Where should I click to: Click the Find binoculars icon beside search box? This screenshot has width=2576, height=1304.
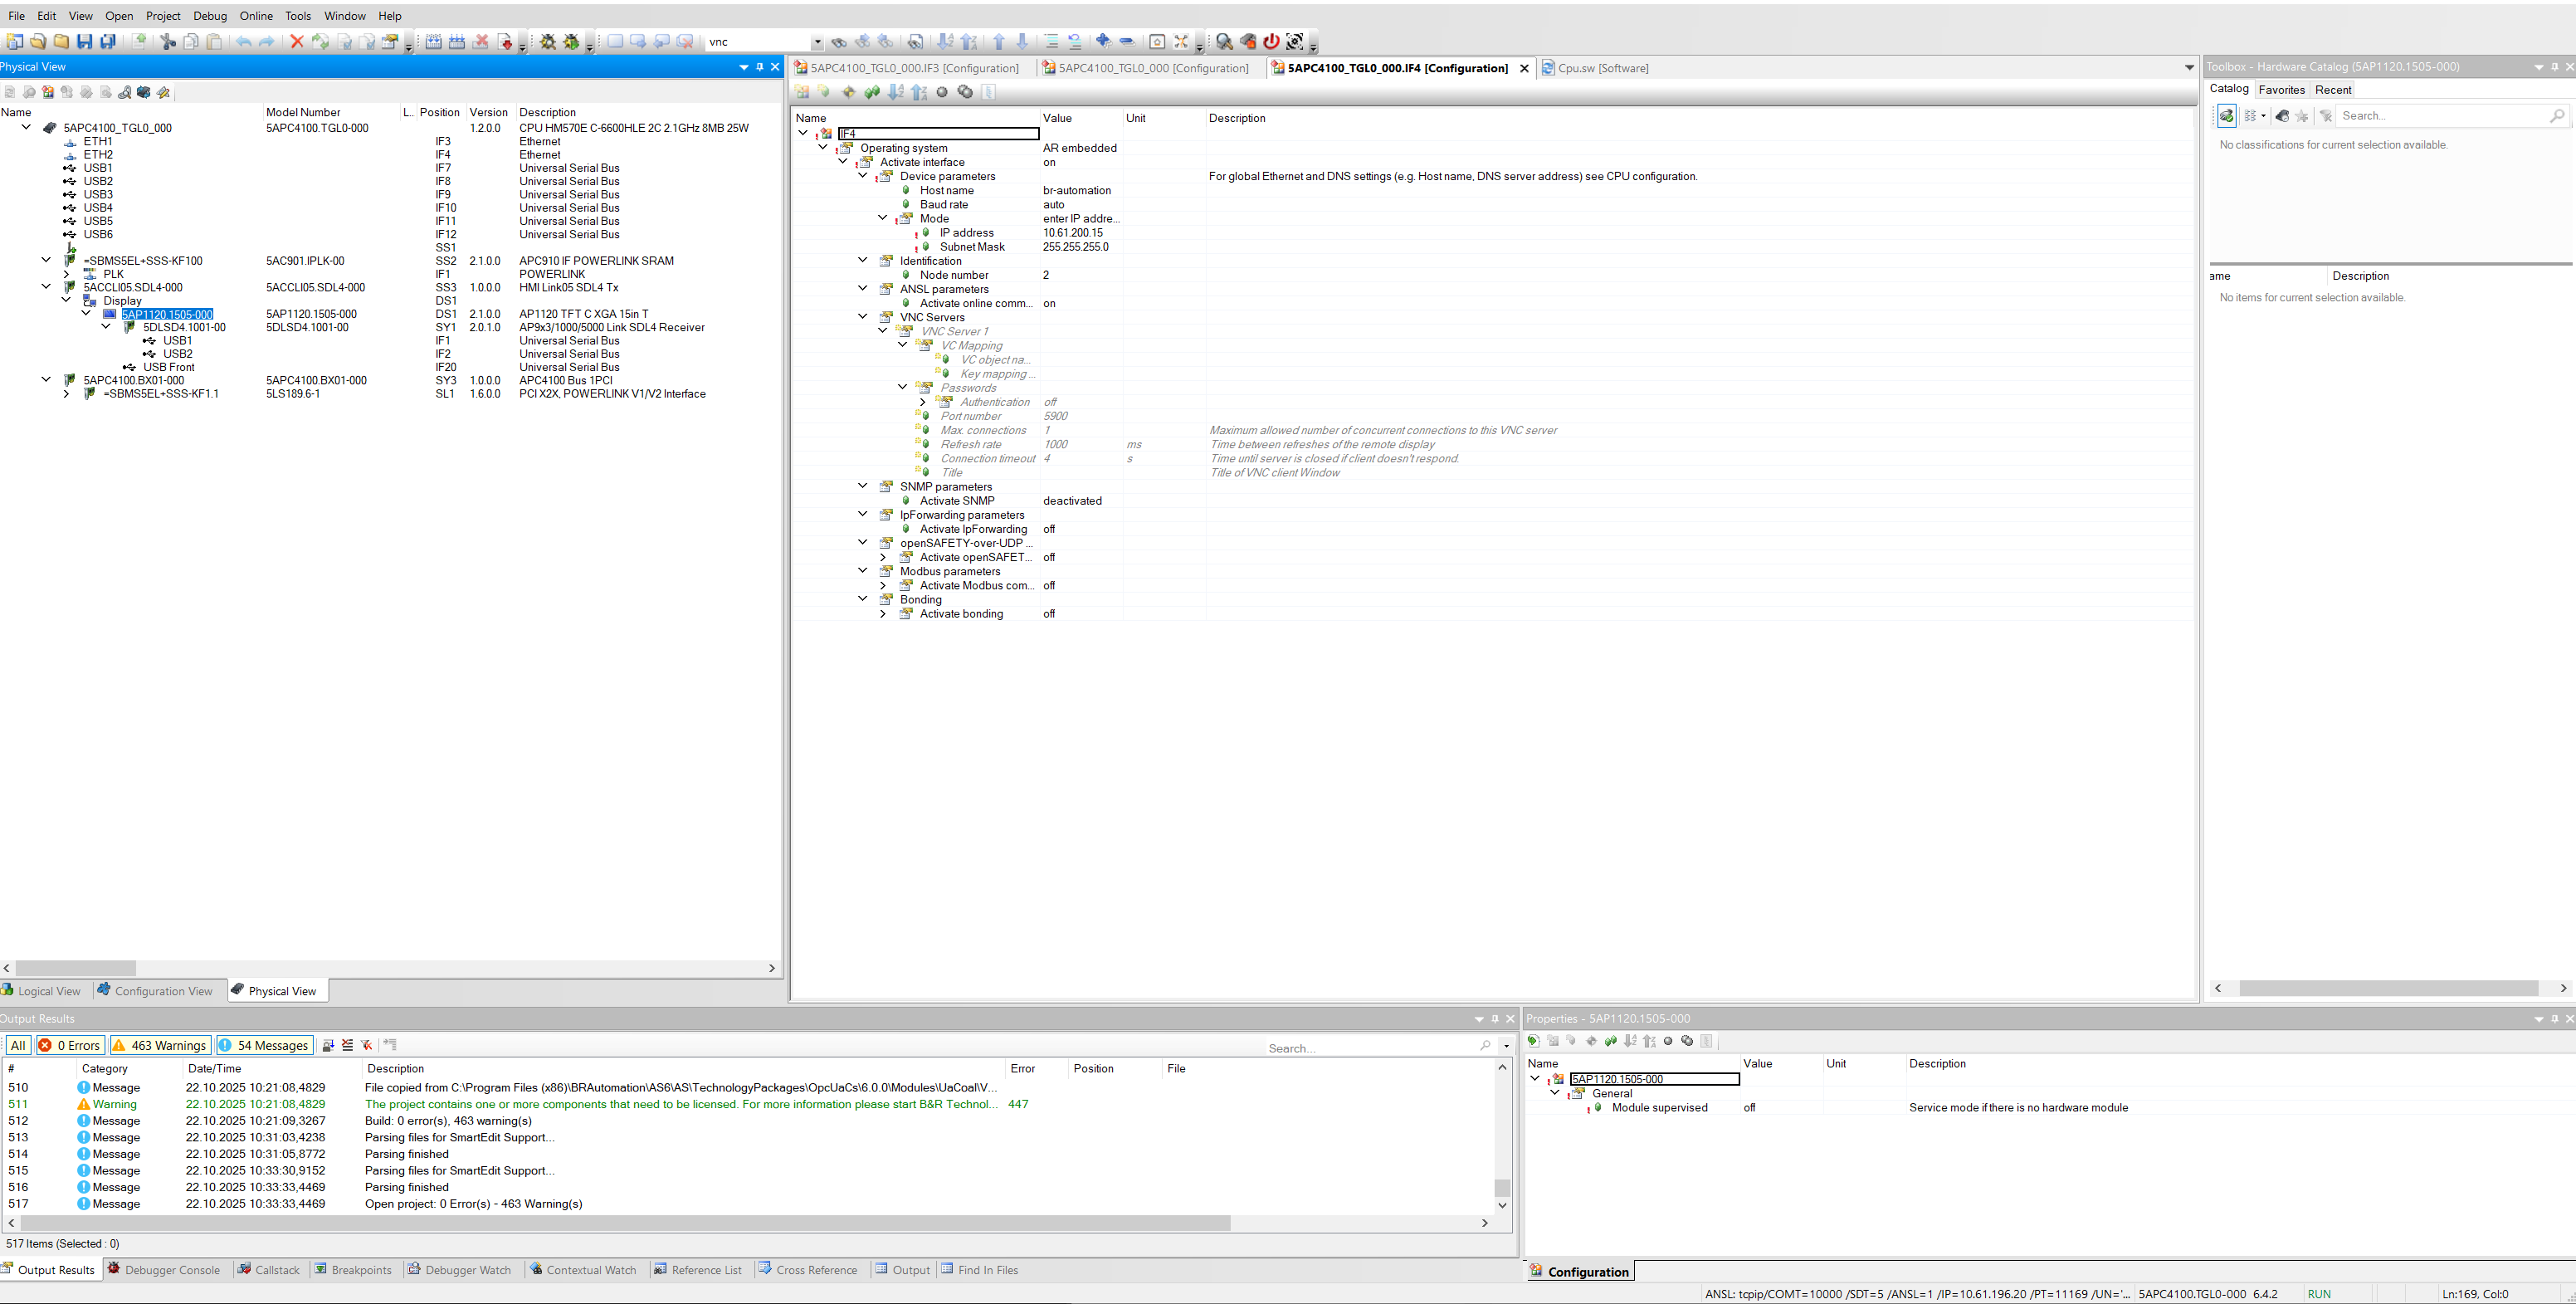click(x=839, y=42)
